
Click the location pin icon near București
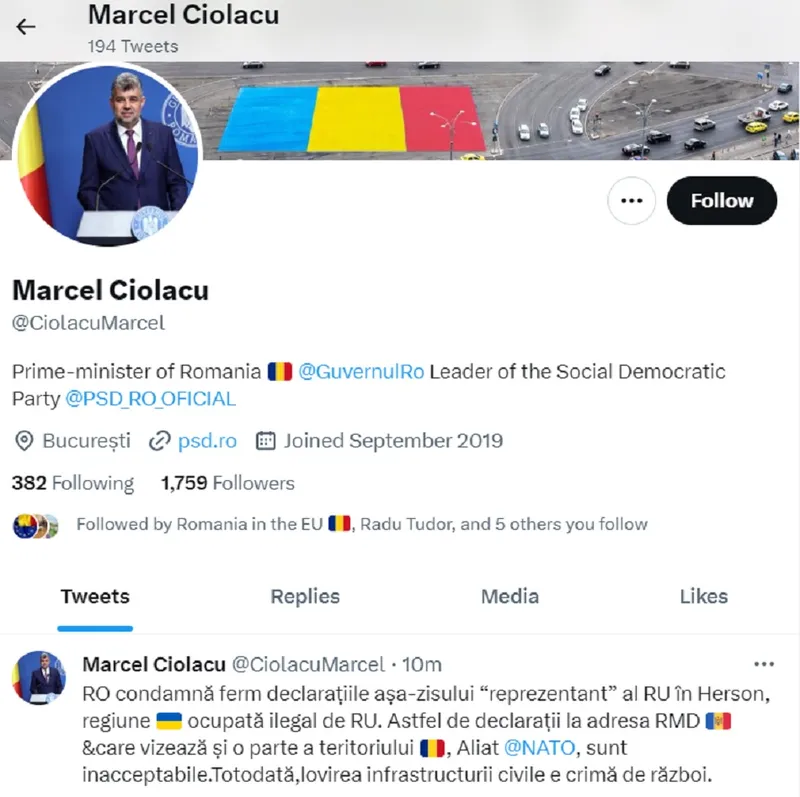24,441
